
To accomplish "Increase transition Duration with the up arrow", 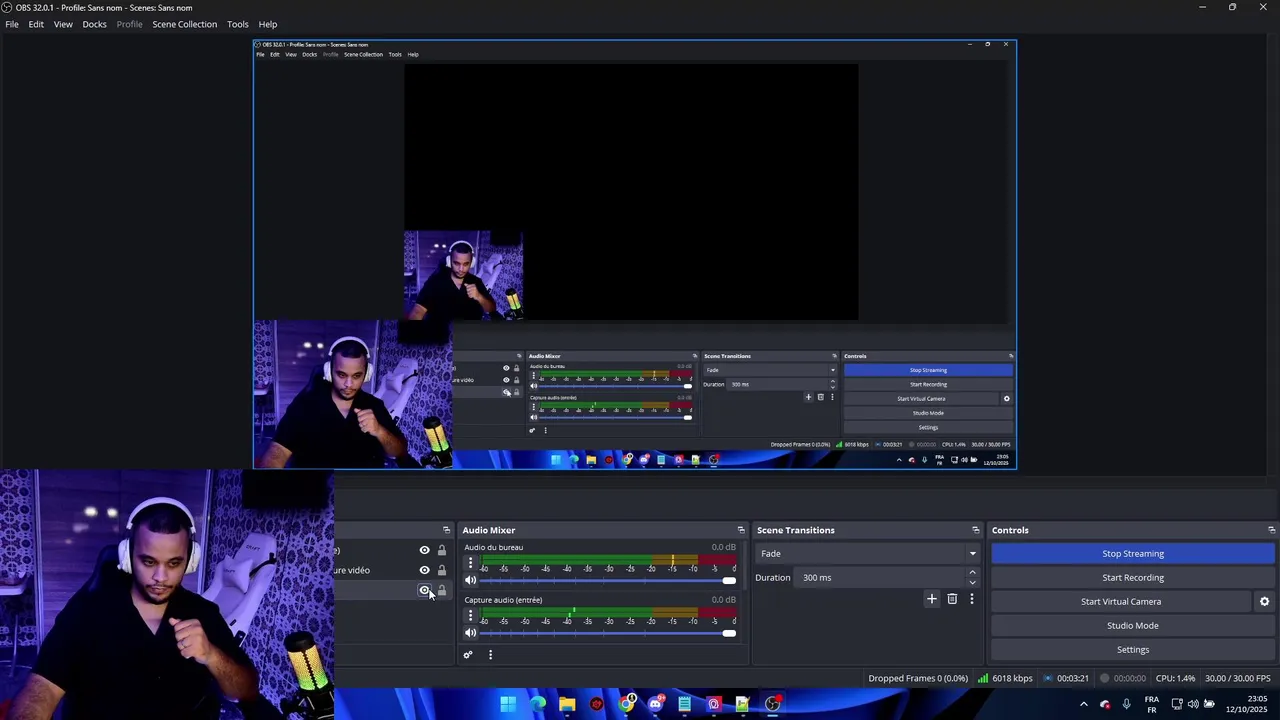I will (972, 573).
